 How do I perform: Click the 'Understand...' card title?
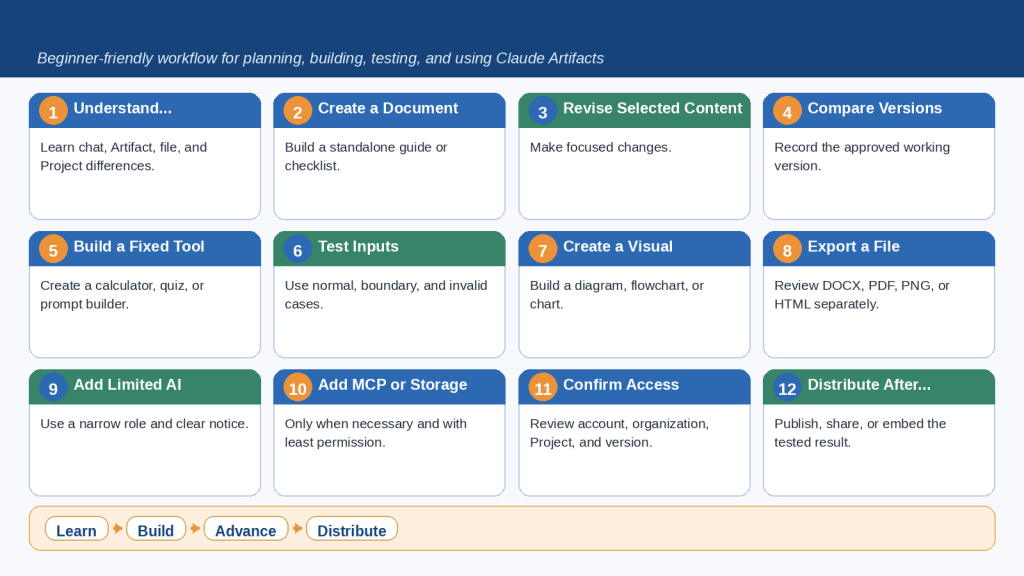pyautogui.click(x=123, y=108)
